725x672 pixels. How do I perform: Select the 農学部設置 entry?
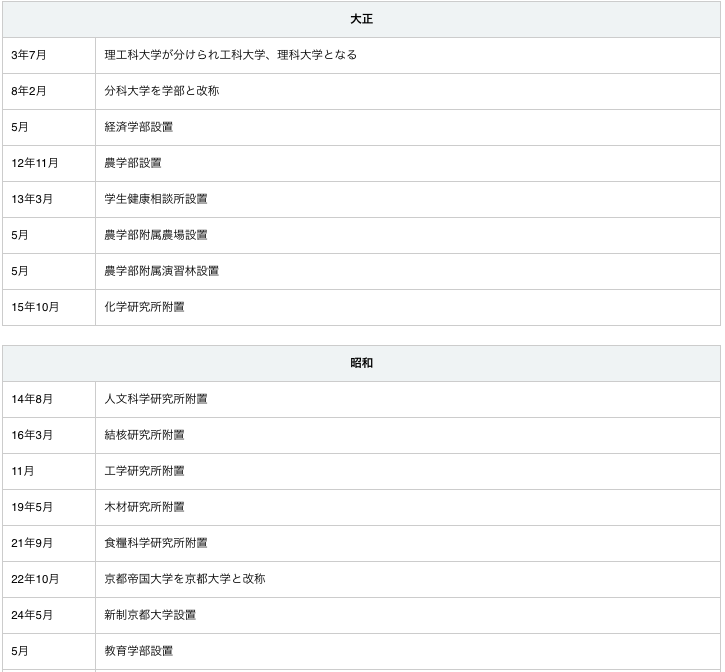pos(408,163)
